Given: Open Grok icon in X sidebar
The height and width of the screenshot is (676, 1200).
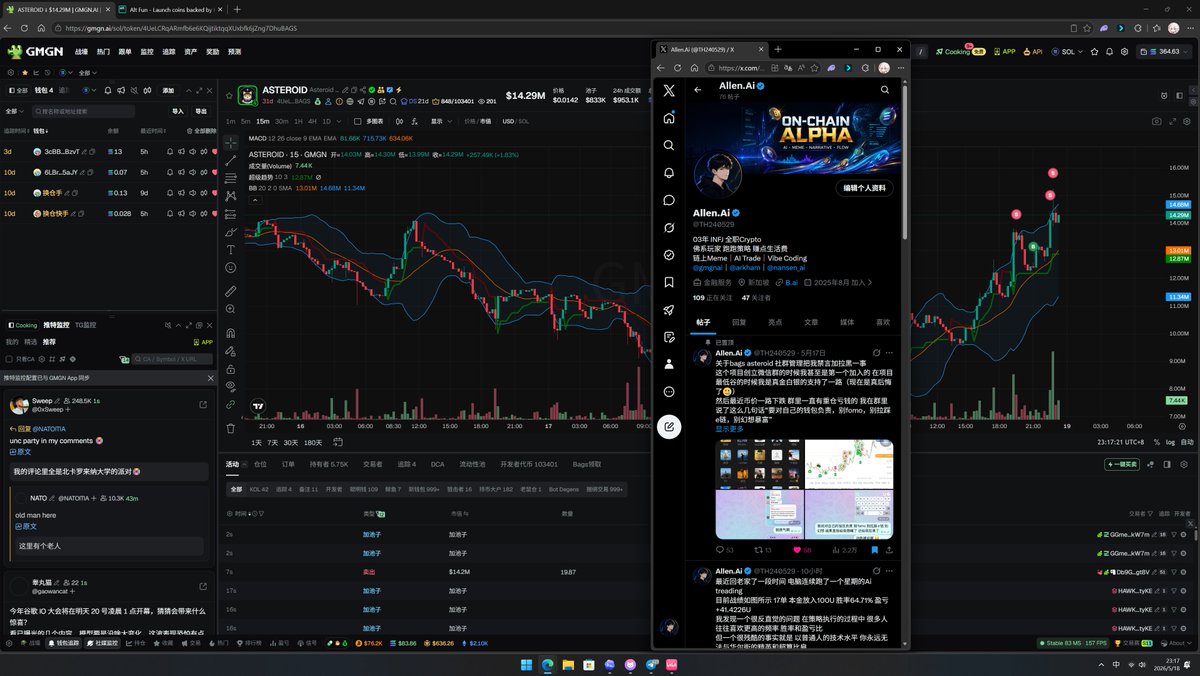Looking at the screenshot, I should (669, 228).
